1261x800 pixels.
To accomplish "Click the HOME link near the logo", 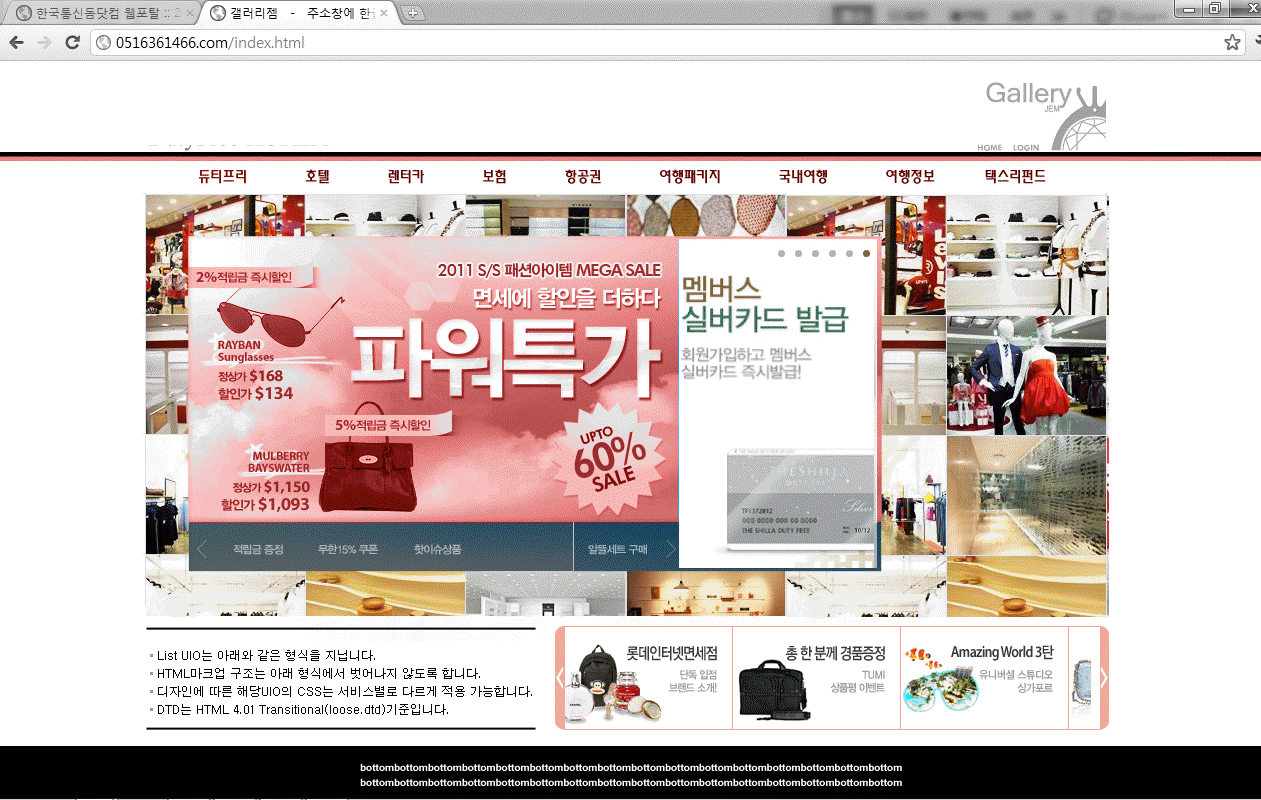I will (989, 148).
